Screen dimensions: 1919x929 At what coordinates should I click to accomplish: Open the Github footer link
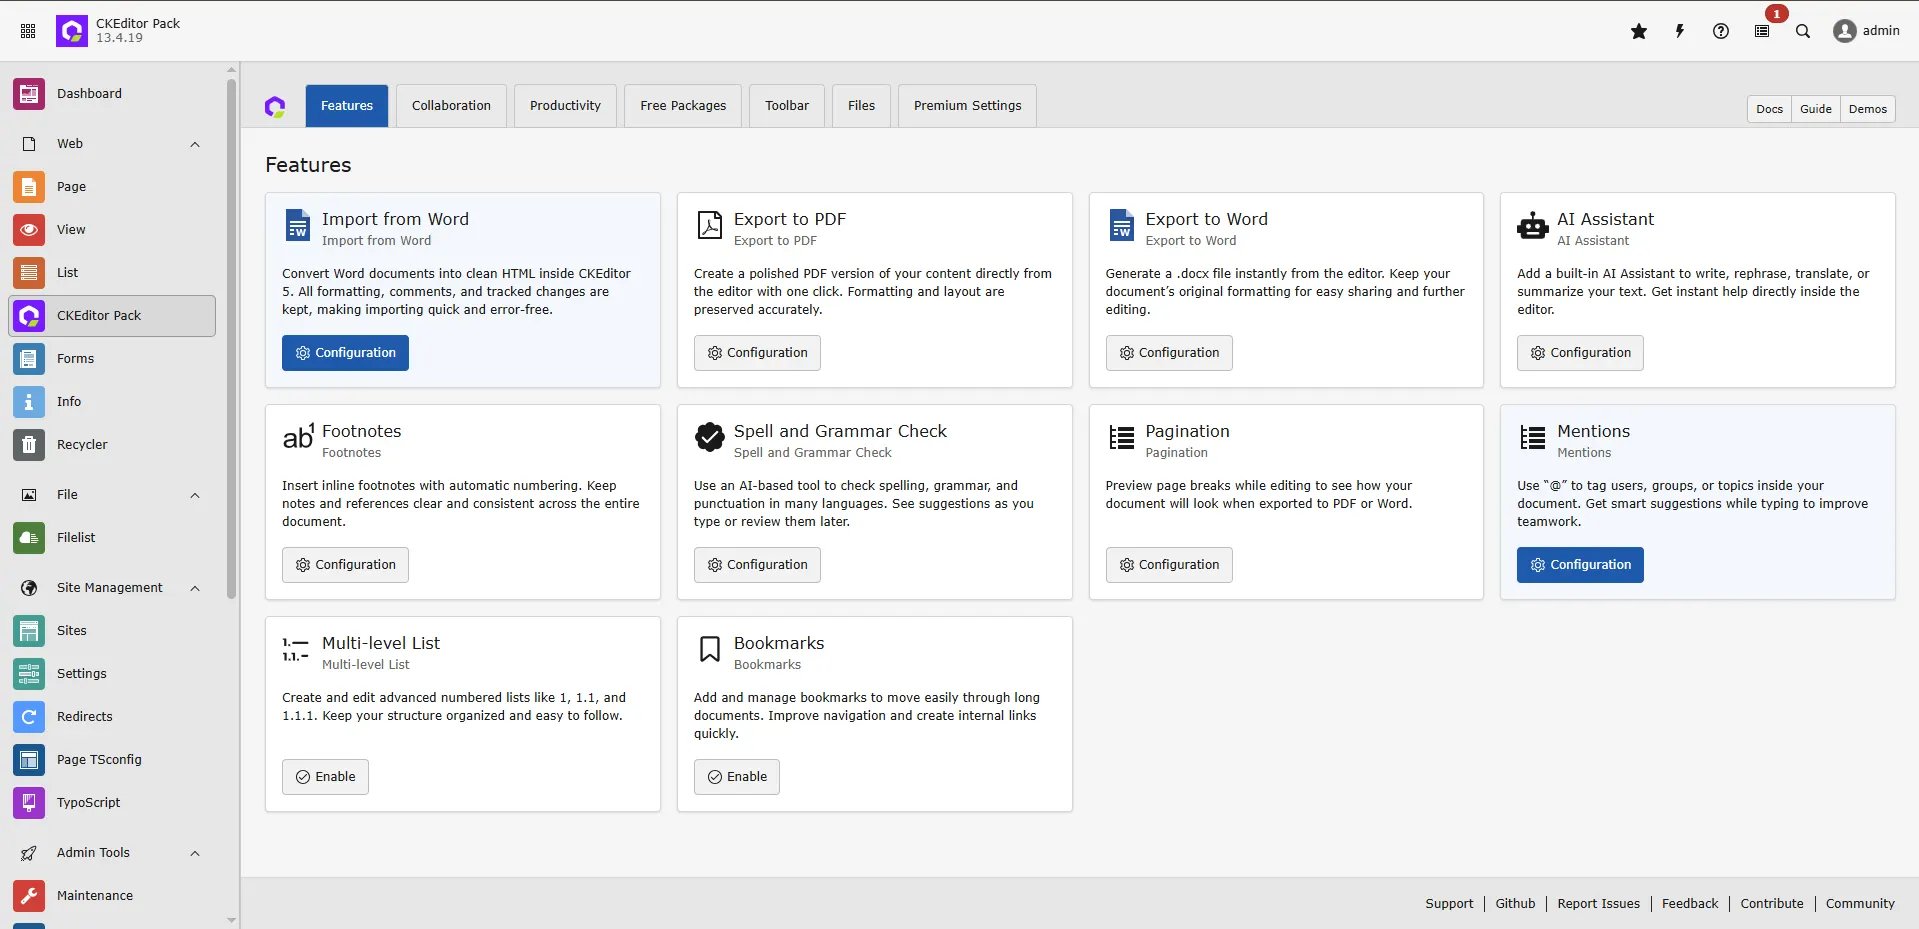pyautogui.click(x=1515, y=904)
